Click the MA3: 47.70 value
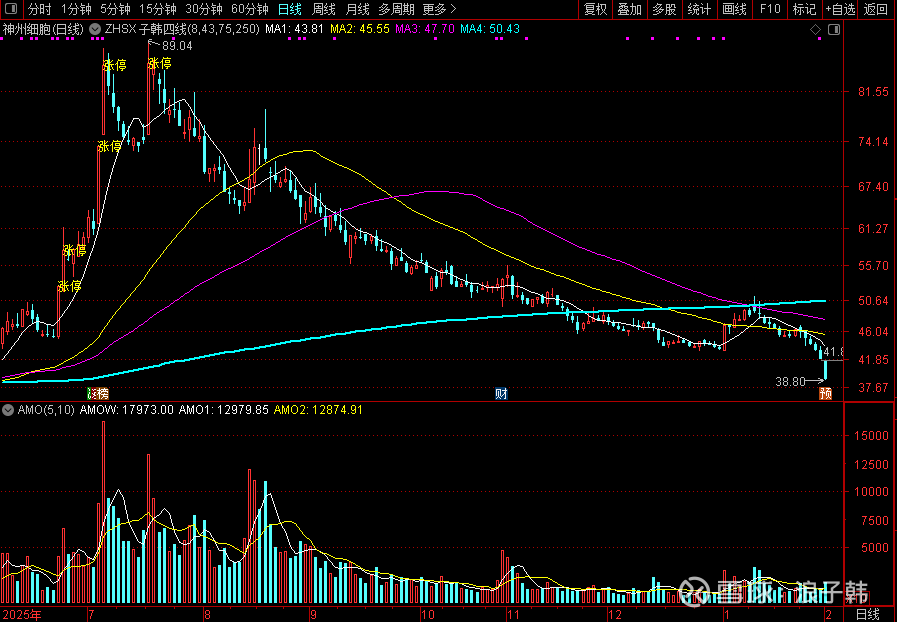Screen dimensions: 897x622 [x=425, y=29]
